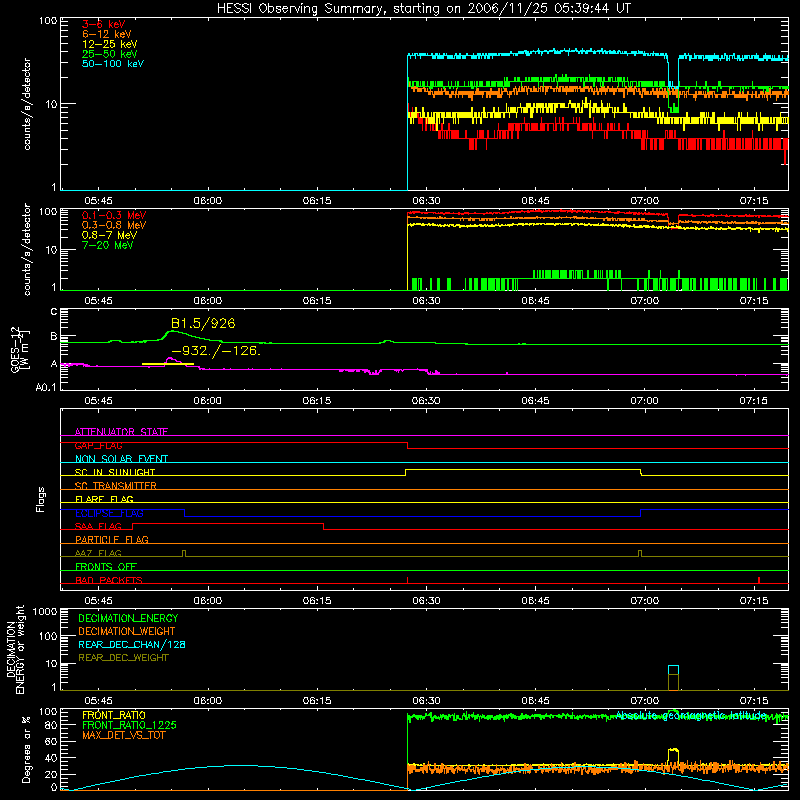Select the PARTICLE_FLAG label

(x=112, y=539)
